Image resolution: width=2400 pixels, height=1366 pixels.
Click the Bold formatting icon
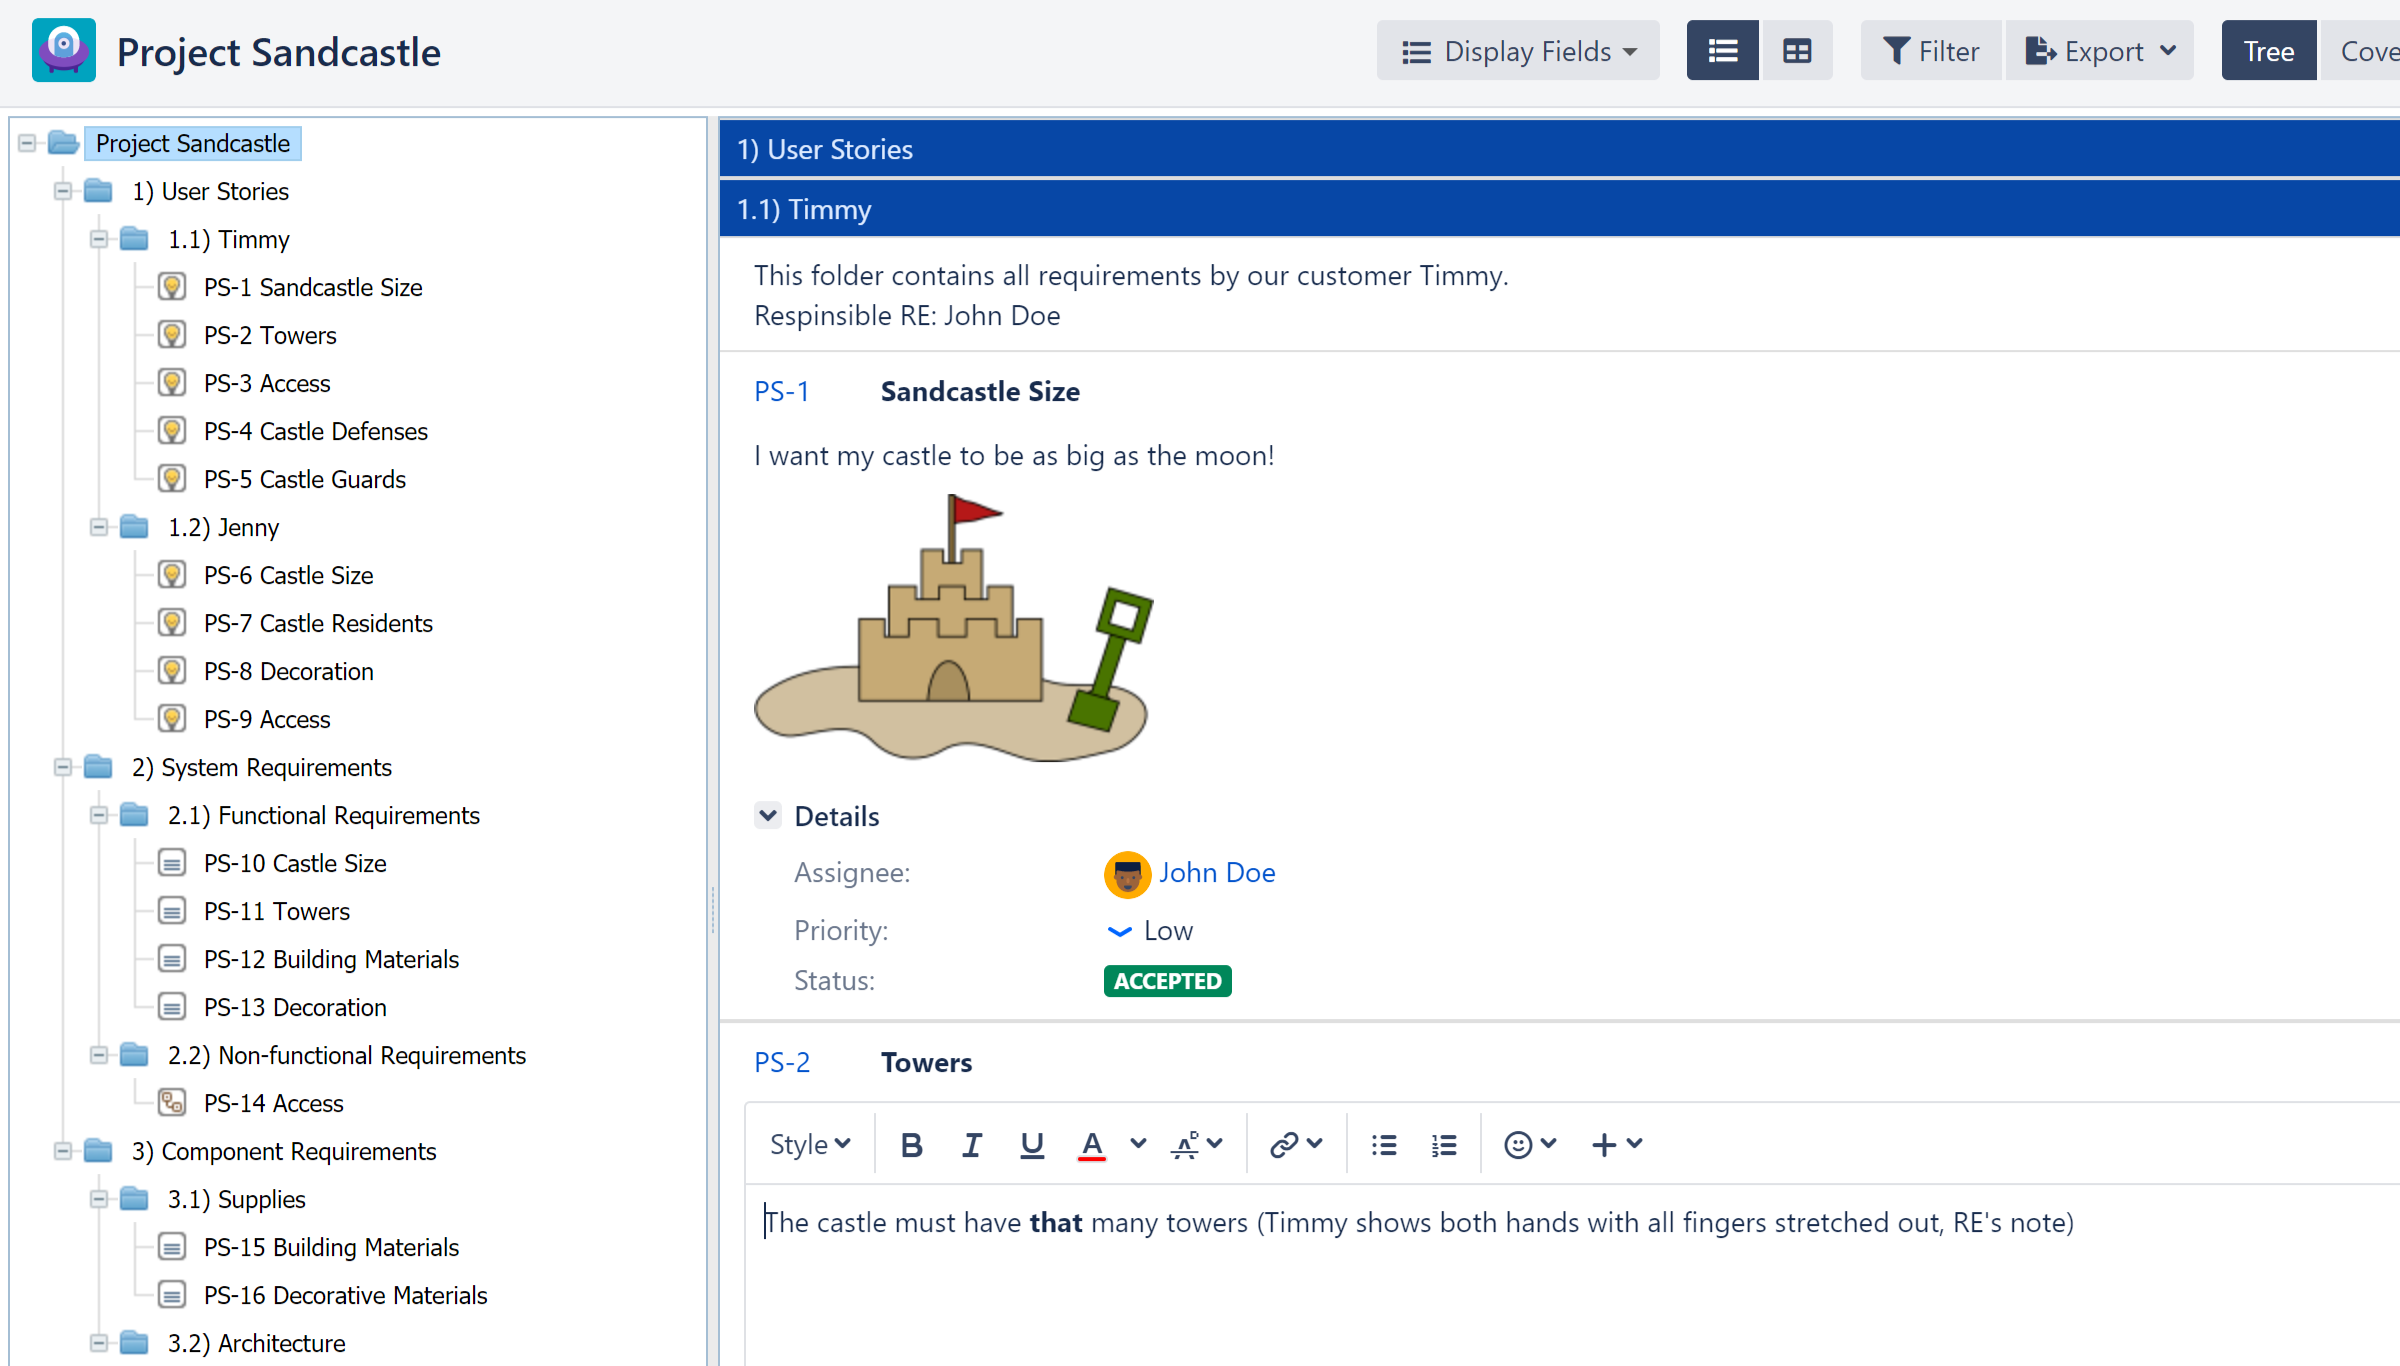point(911,1145)
